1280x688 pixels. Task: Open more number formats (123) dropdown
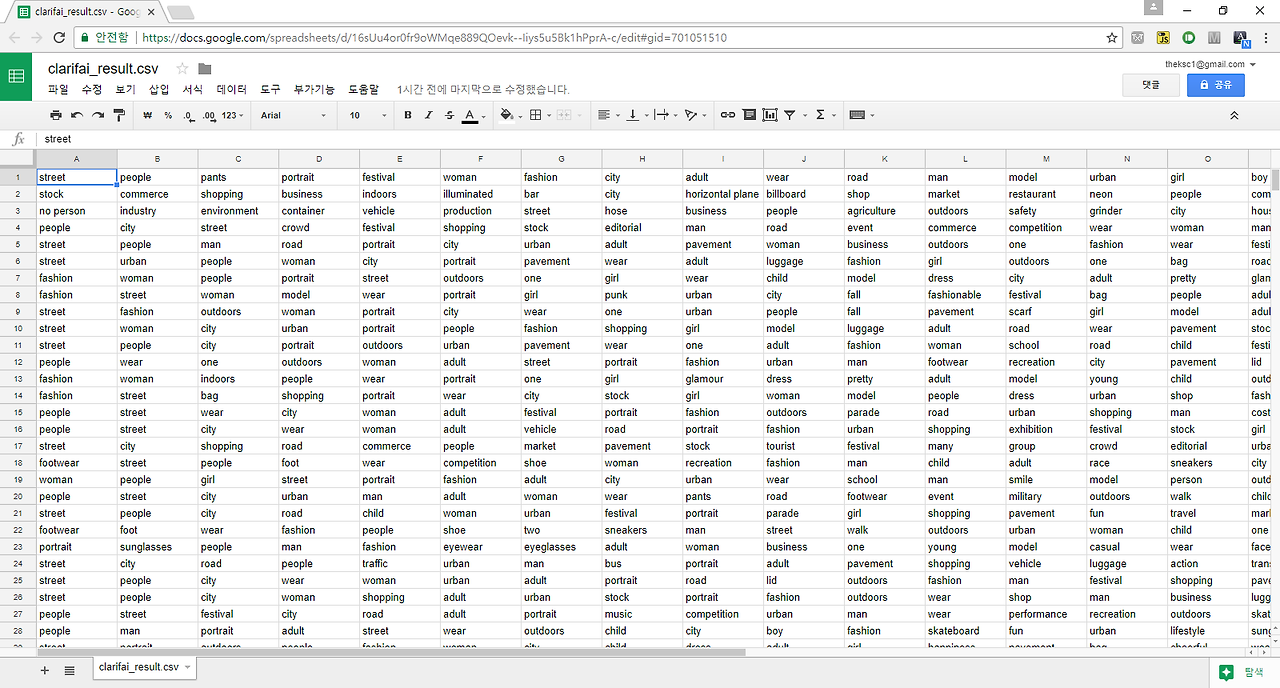(x=232, y=116)
